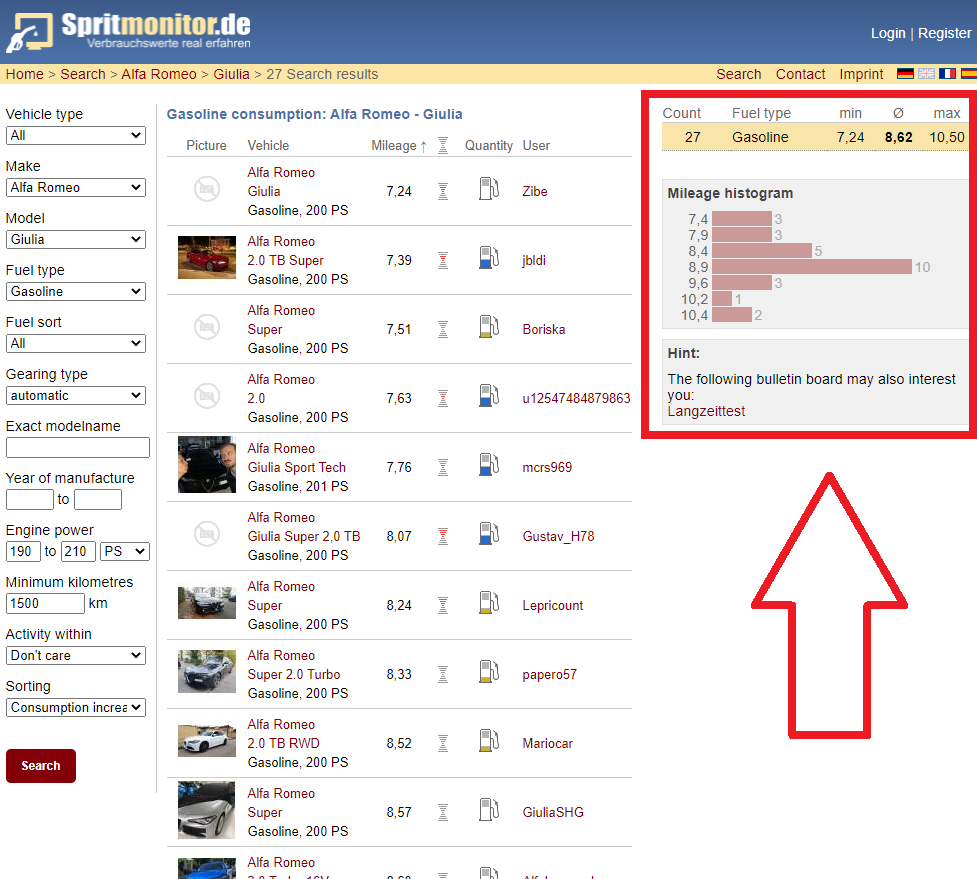Click no-picture placeholder for Gustav_H78's Giulia
The height and width of the screenshot is (879, 977).
coord(207,534)
